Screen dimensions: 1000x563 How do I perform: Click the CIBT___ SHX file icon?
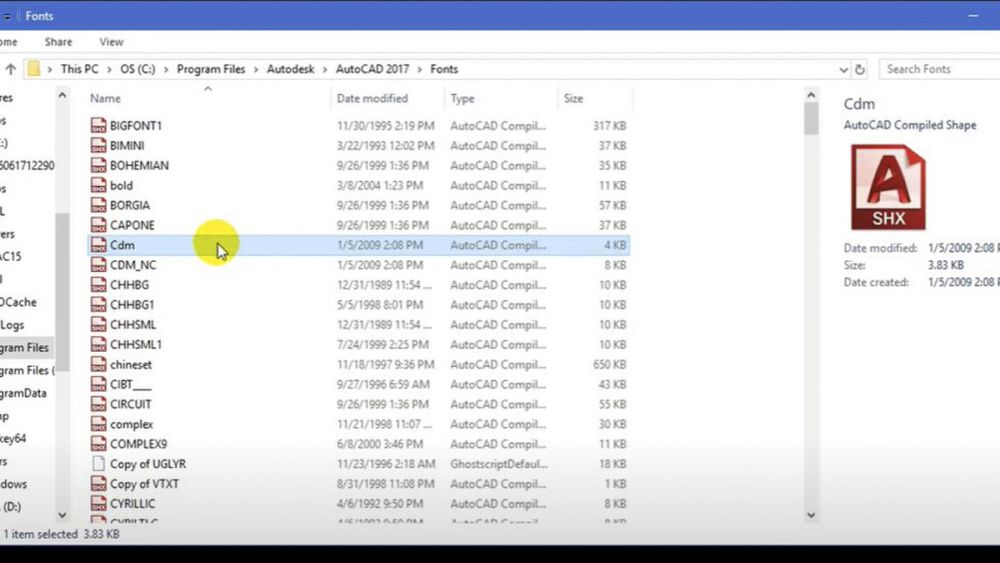pos(98,384)
